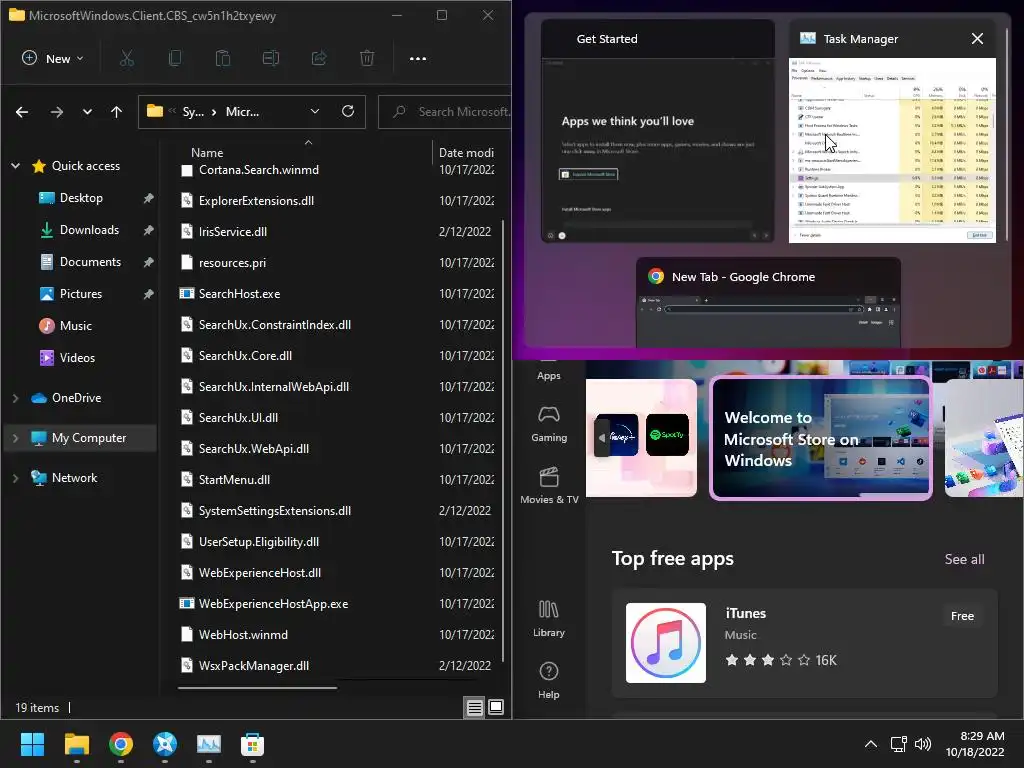Click the Copy icon in Explorer toolbar
The image size is (1024, 768).
coord(175,58)
